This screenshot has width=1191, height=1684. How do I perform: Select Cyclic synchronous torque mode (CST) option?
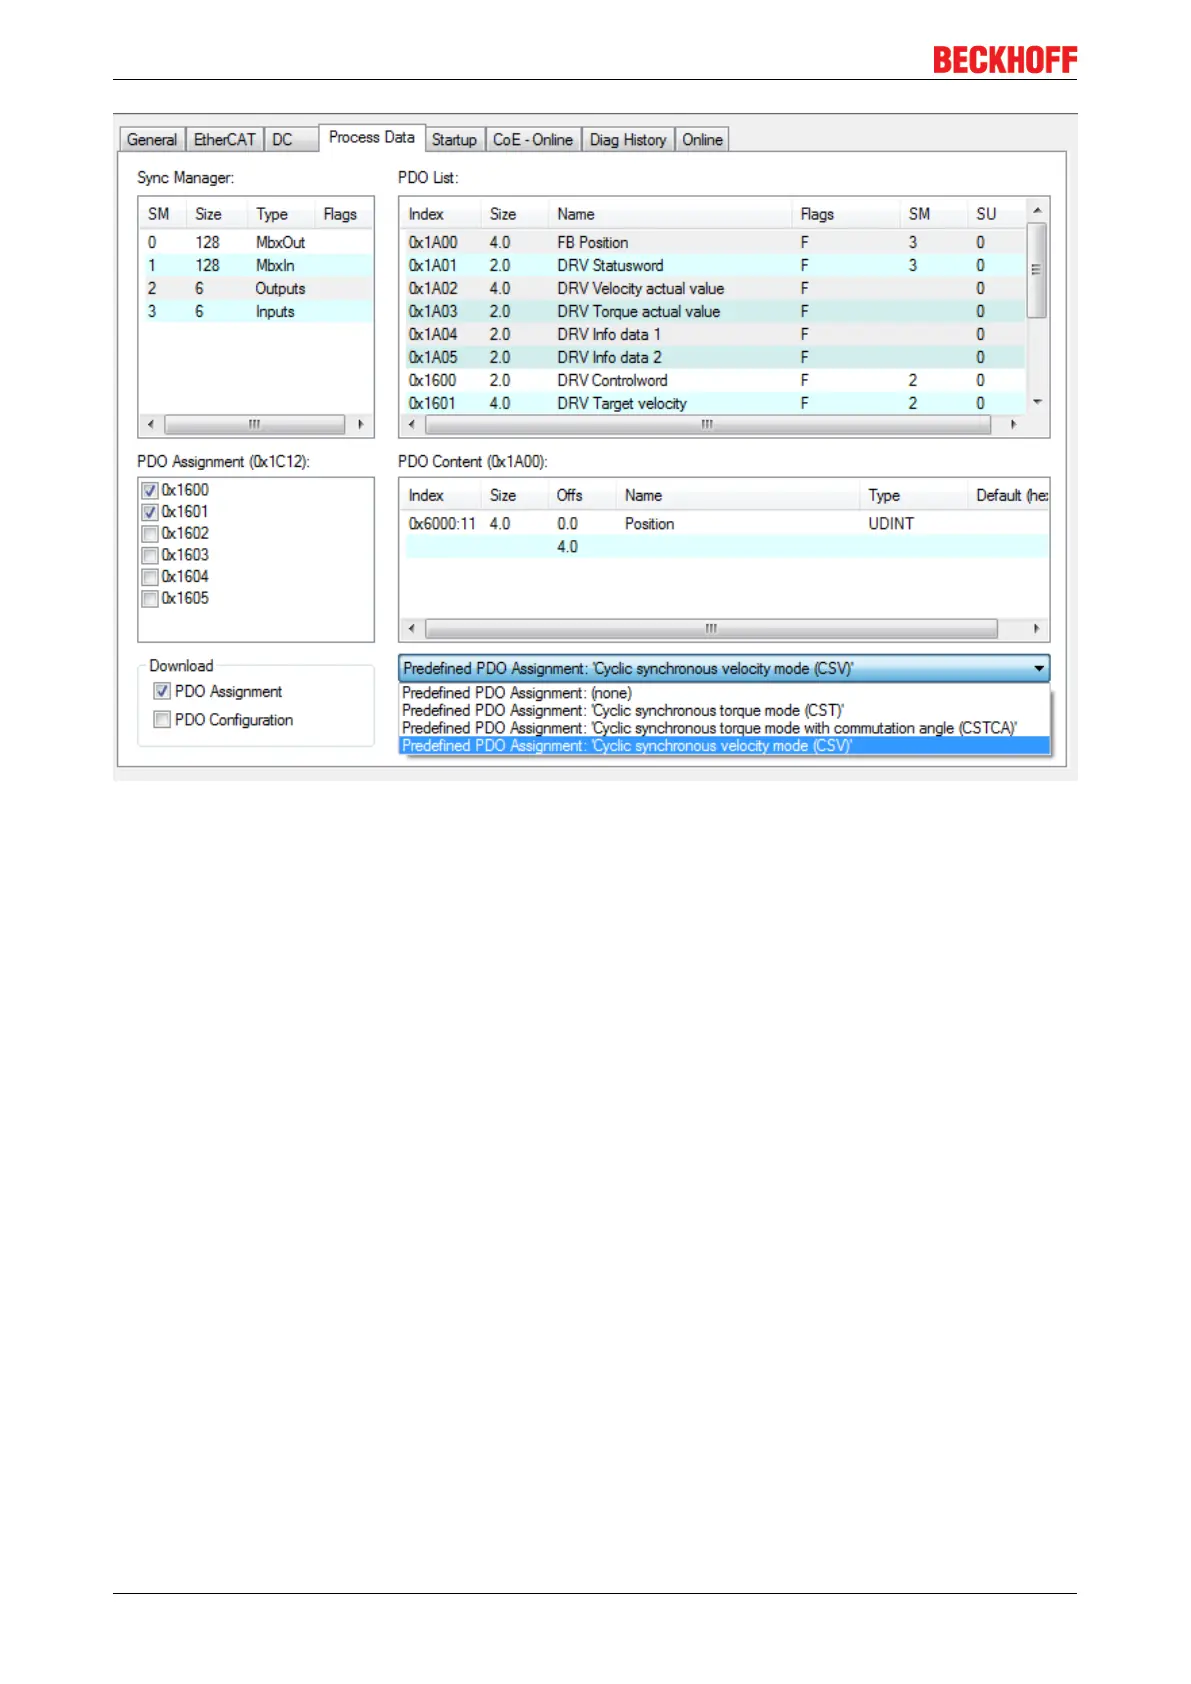(724, 711)
